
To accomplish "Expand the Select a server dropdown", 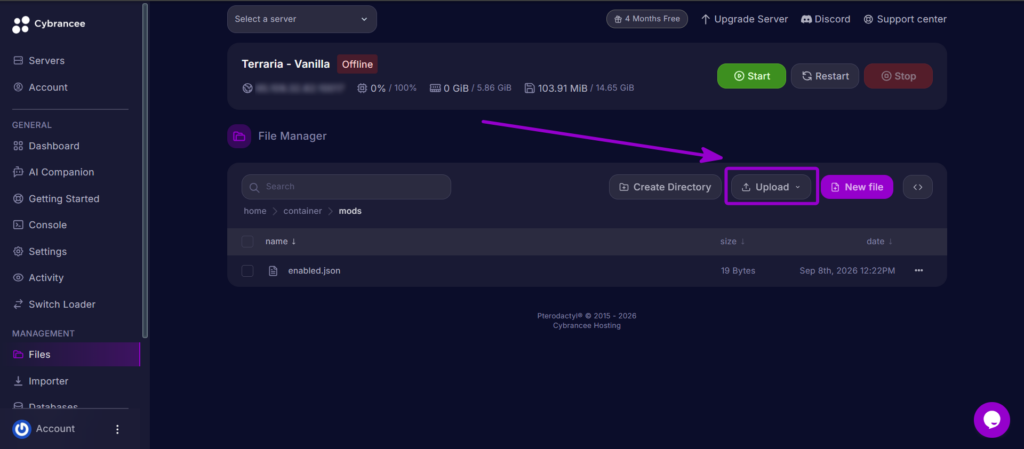I will 302,19.
